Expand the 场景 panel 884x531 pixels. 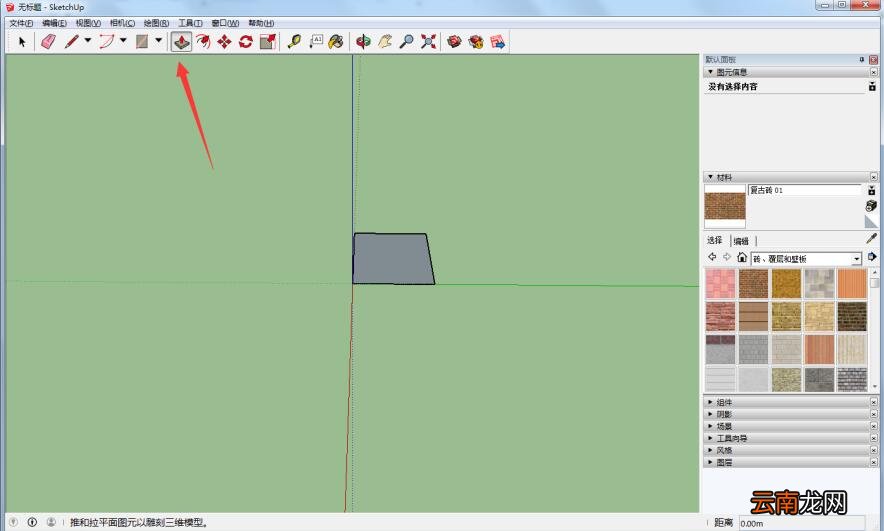coord(710,426)
